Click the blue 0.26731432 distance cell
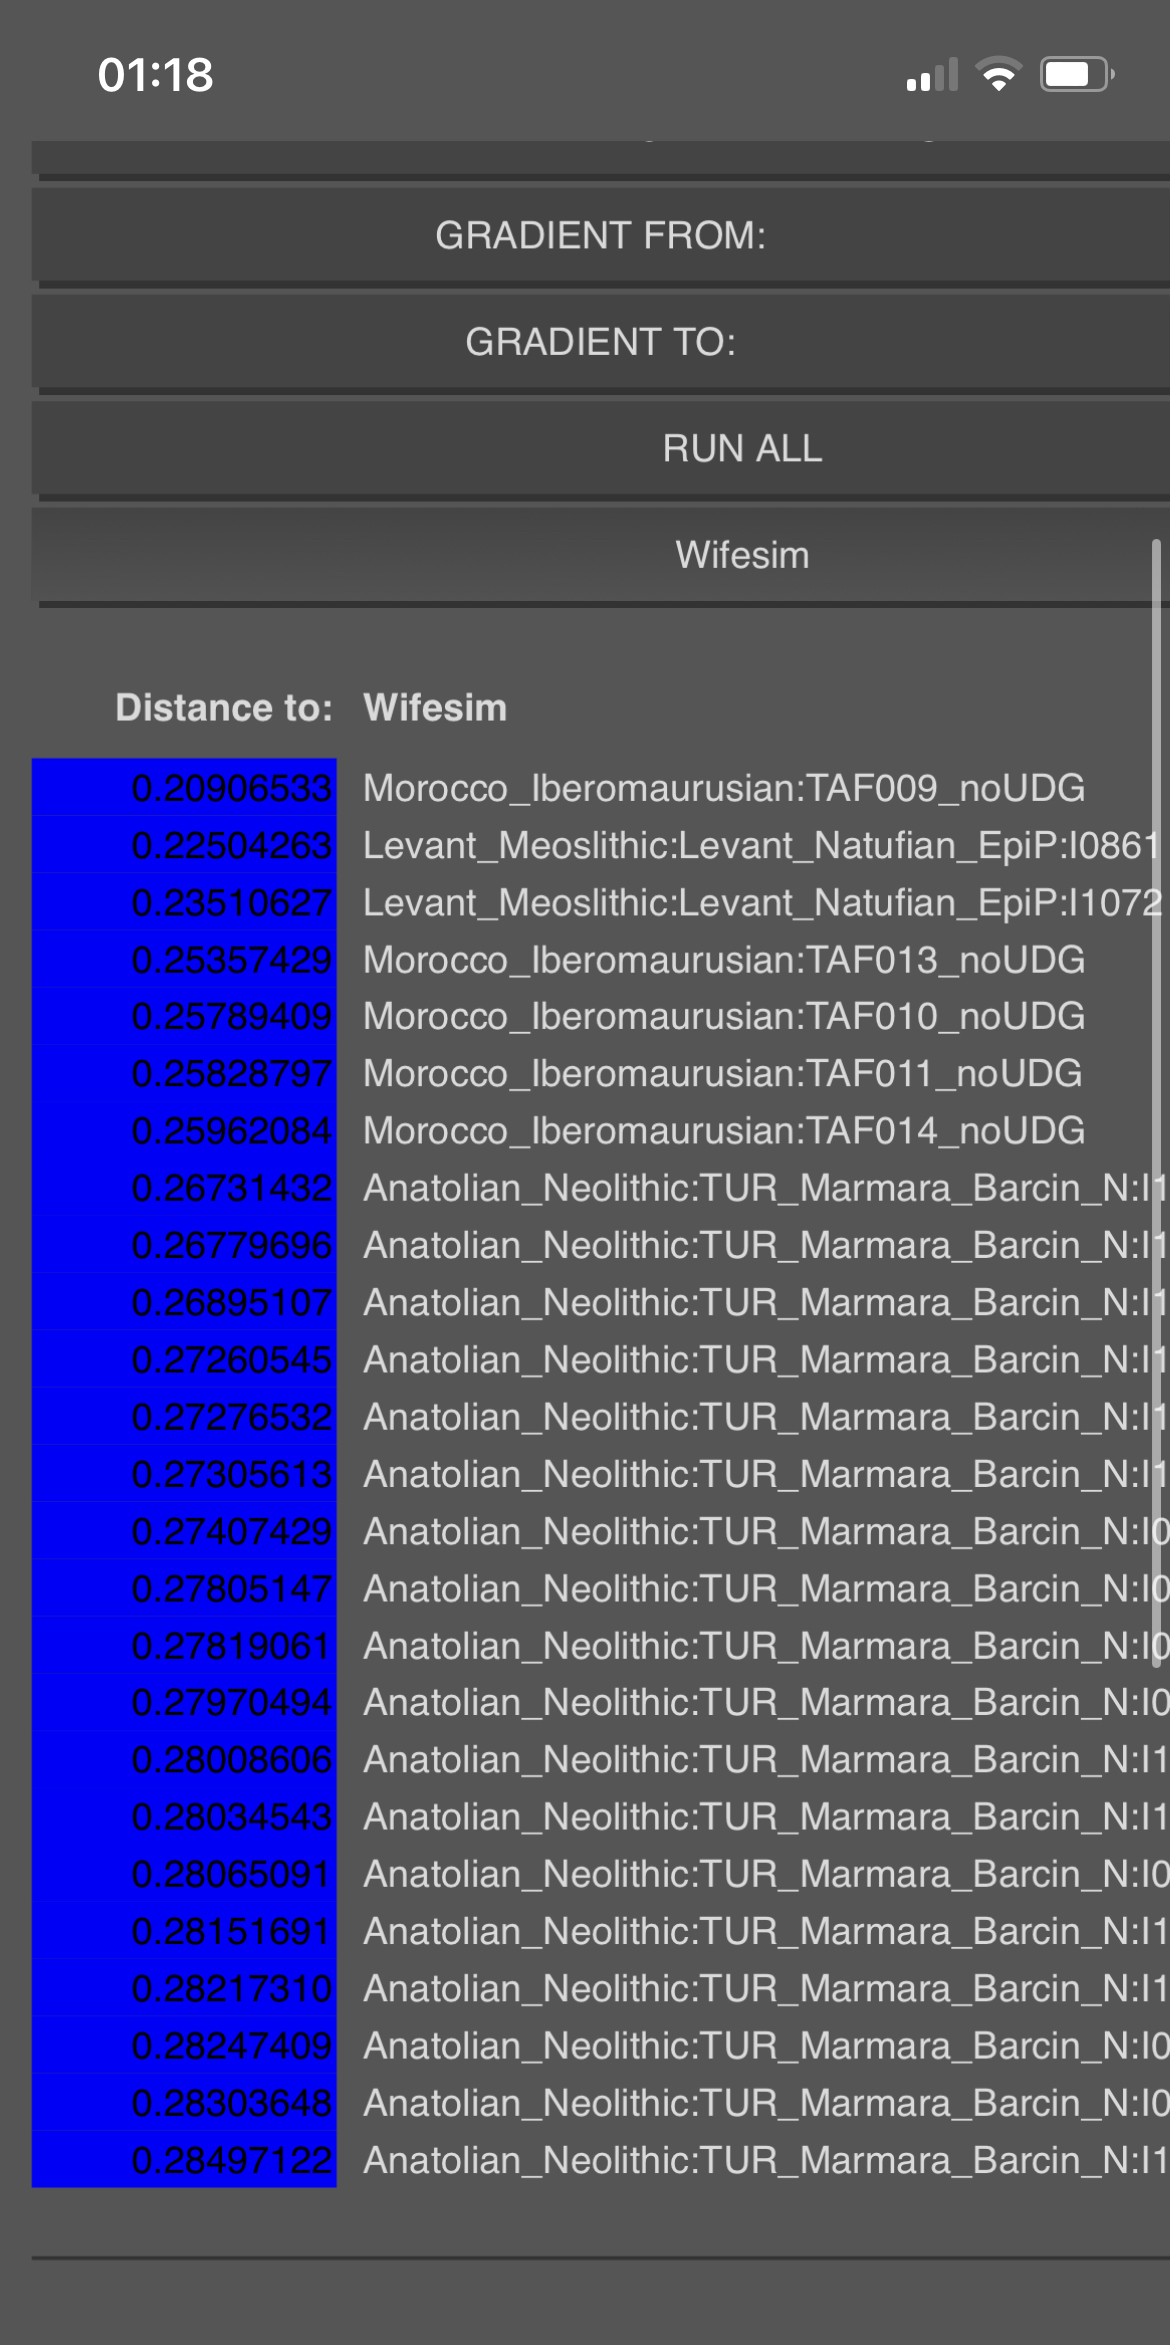 (x=184, y=1188)
